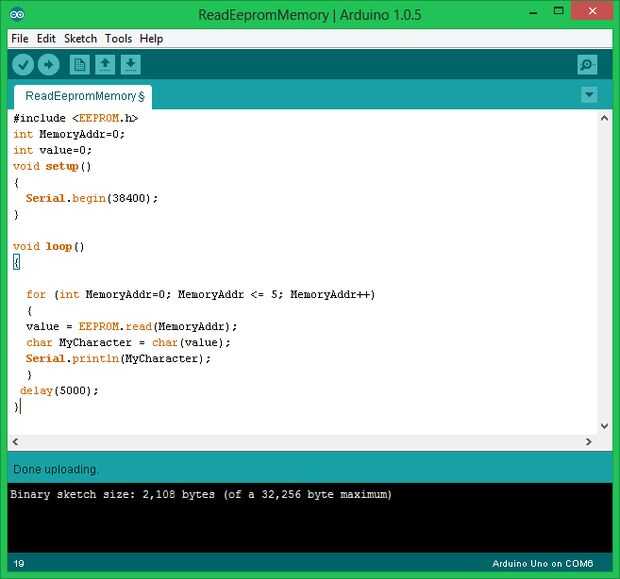Click the 'void setup()' line
Image resolution: width=620 pixels, height=579 pixels.
(52, 167)
